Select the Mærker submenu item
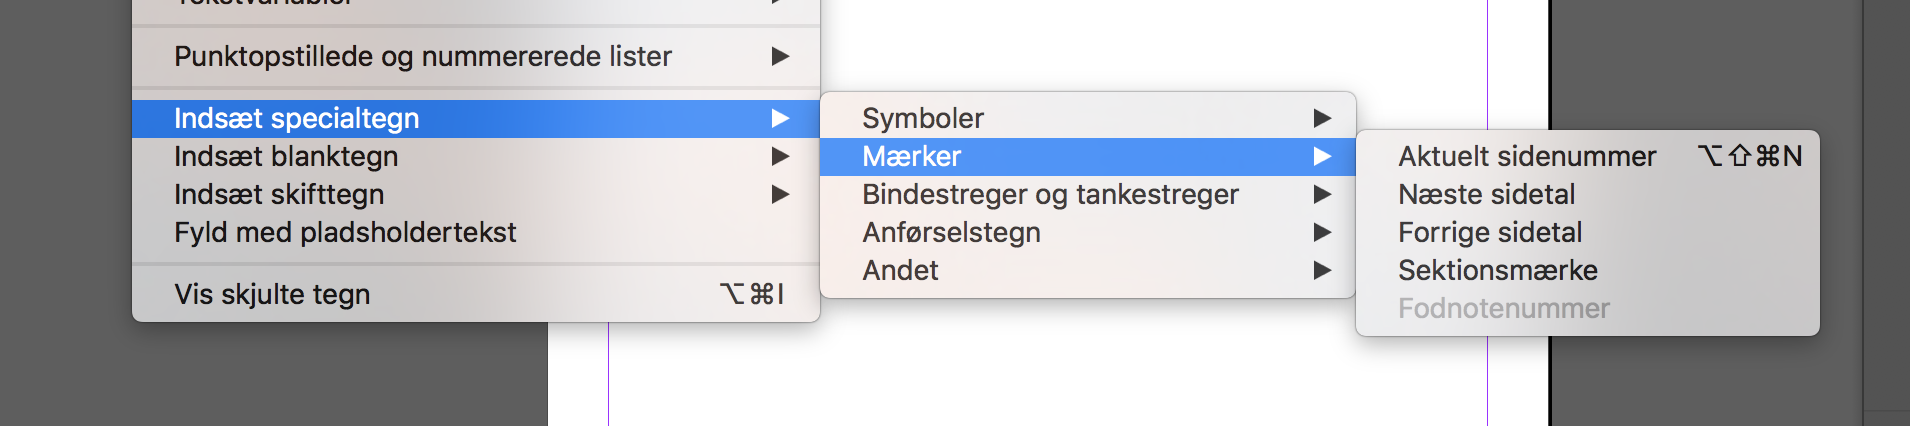 click(x=912, y=157)
